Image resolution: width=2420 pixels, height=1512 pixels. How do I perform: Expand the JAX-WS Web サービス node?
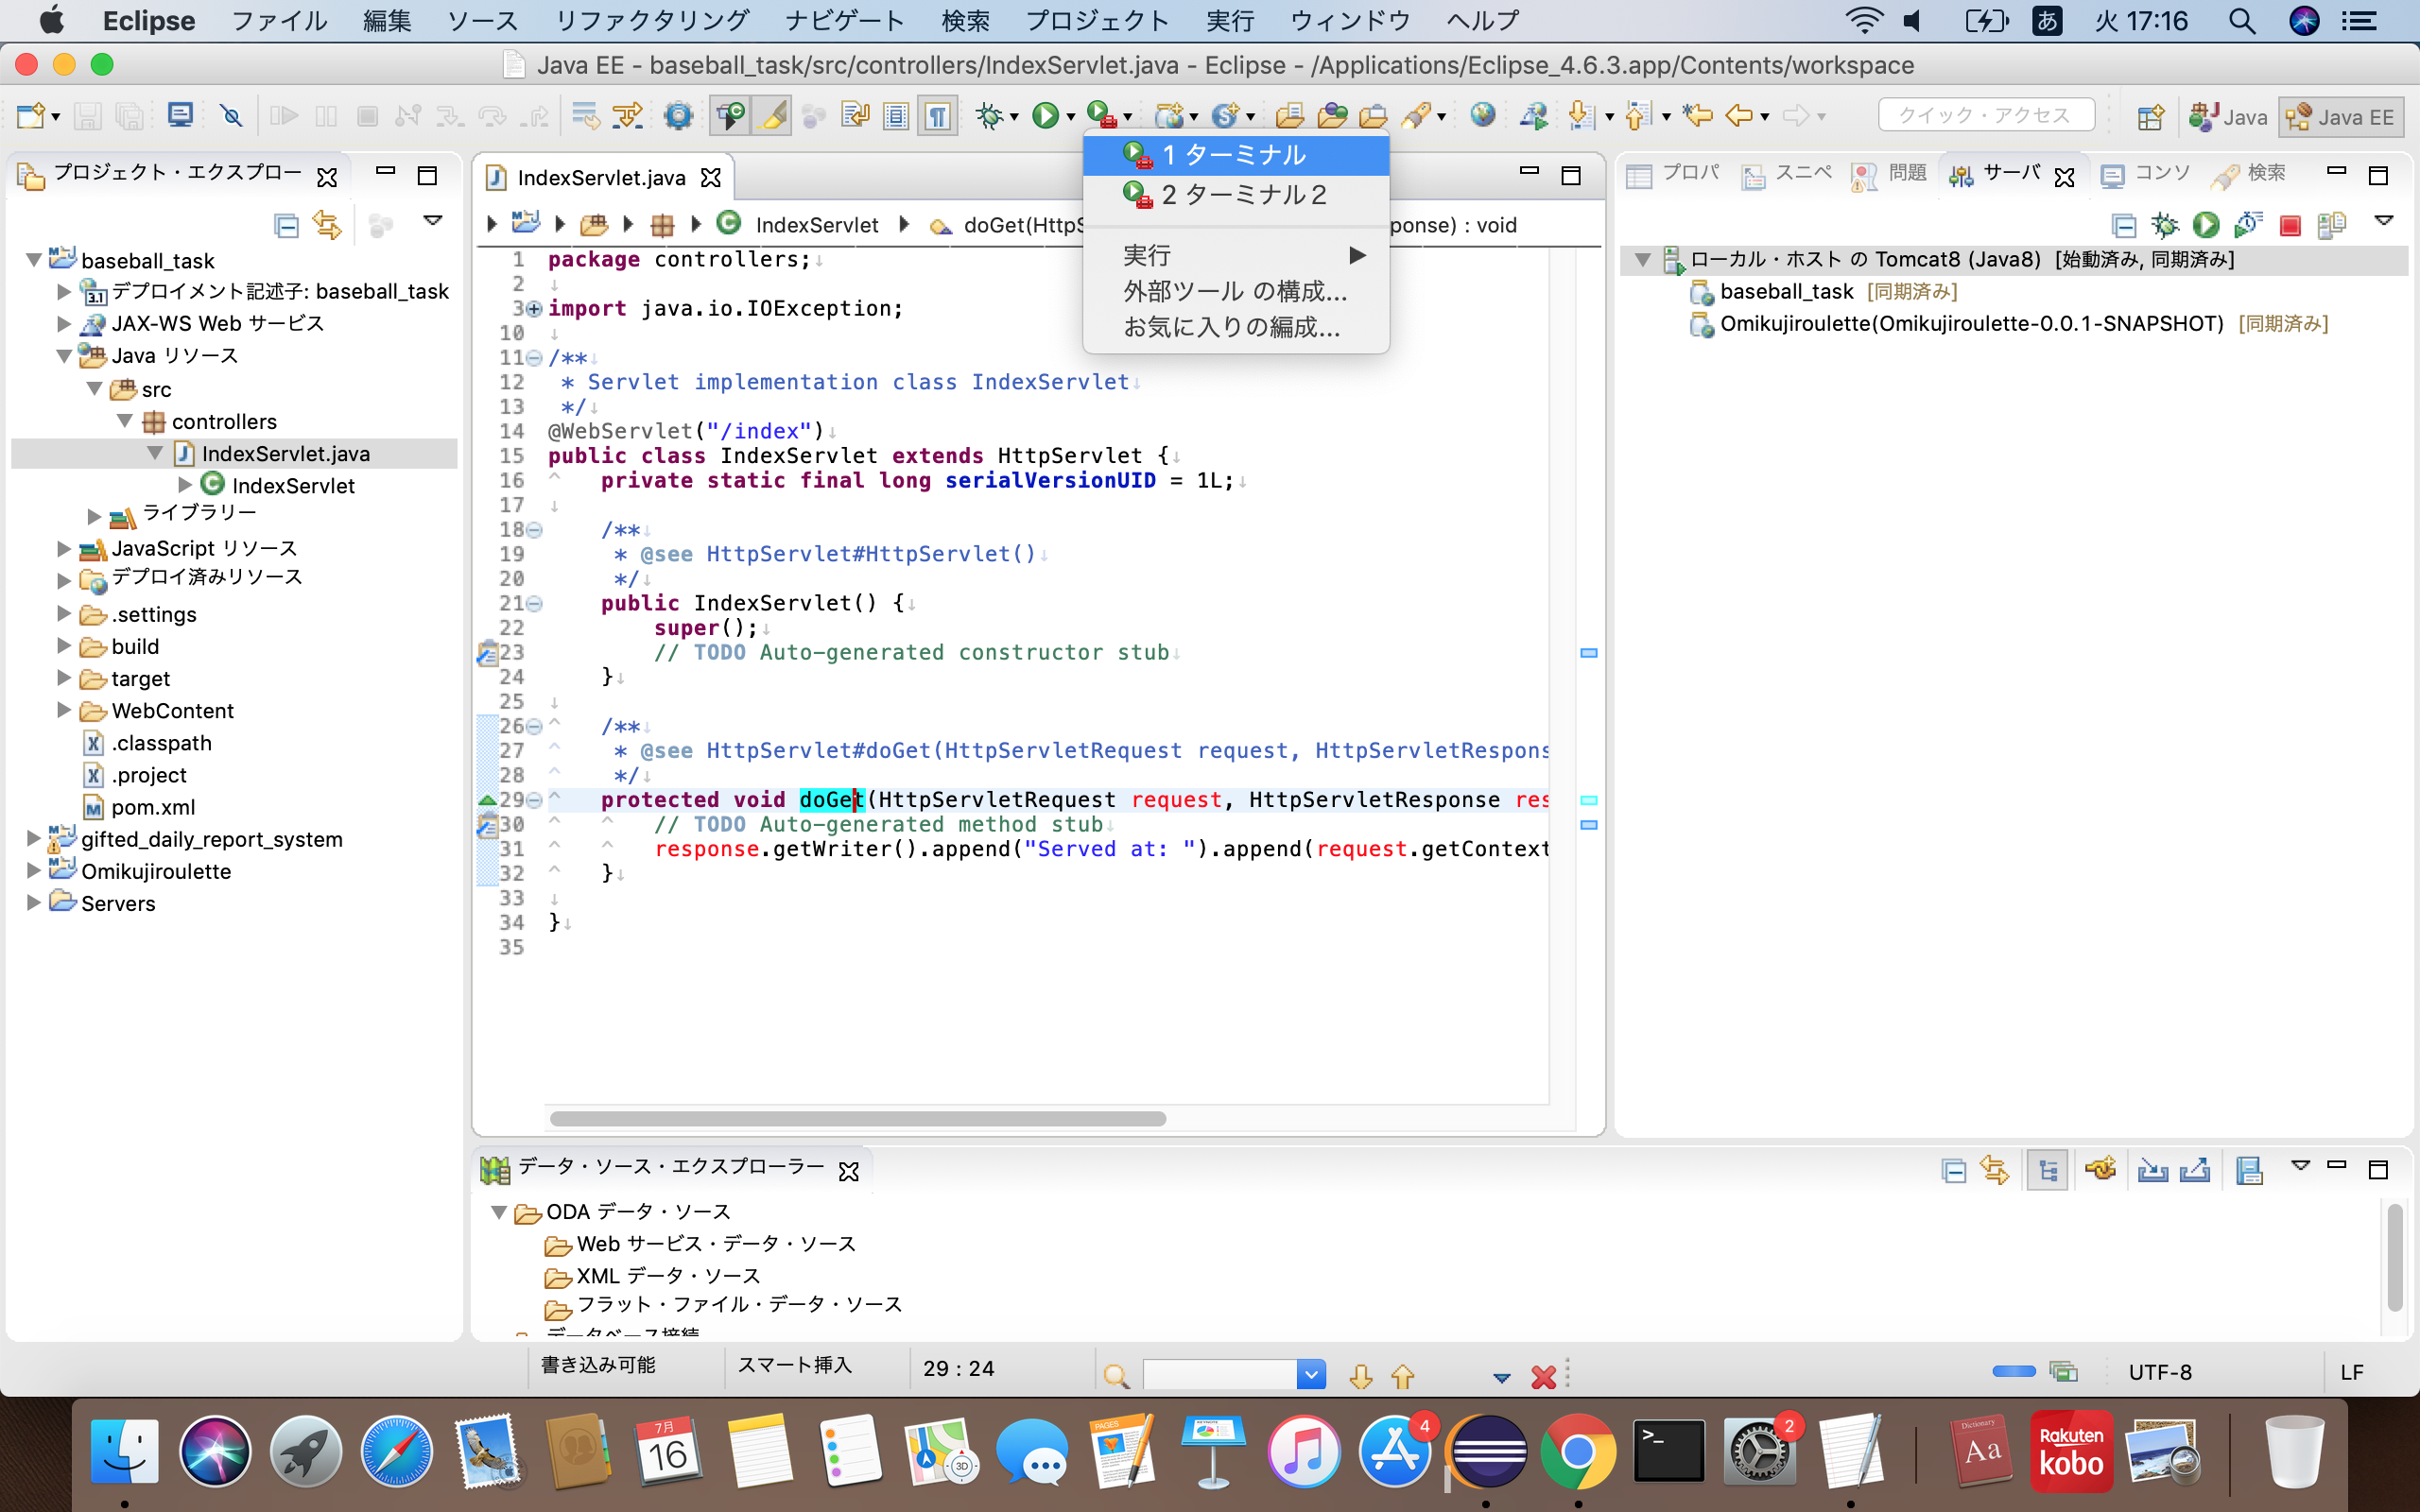pyautogui.click(x=64, y=323)
